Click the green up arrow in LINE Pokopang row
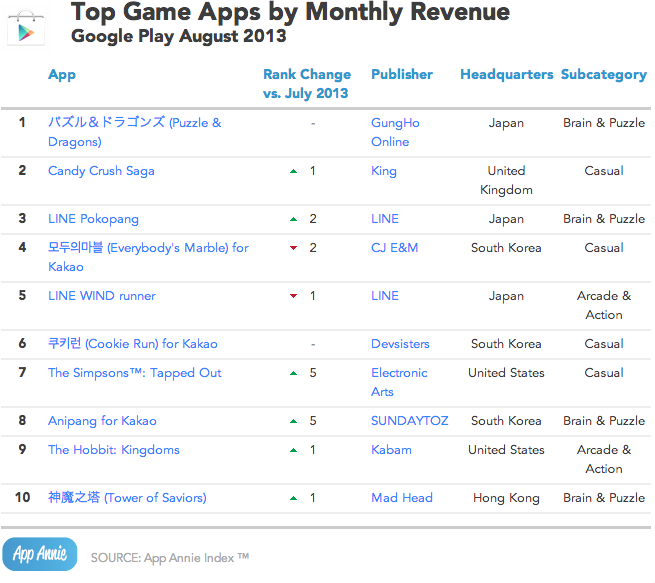Image resolution: width=655 pixels, height=583 pixels. coord(294,219)
